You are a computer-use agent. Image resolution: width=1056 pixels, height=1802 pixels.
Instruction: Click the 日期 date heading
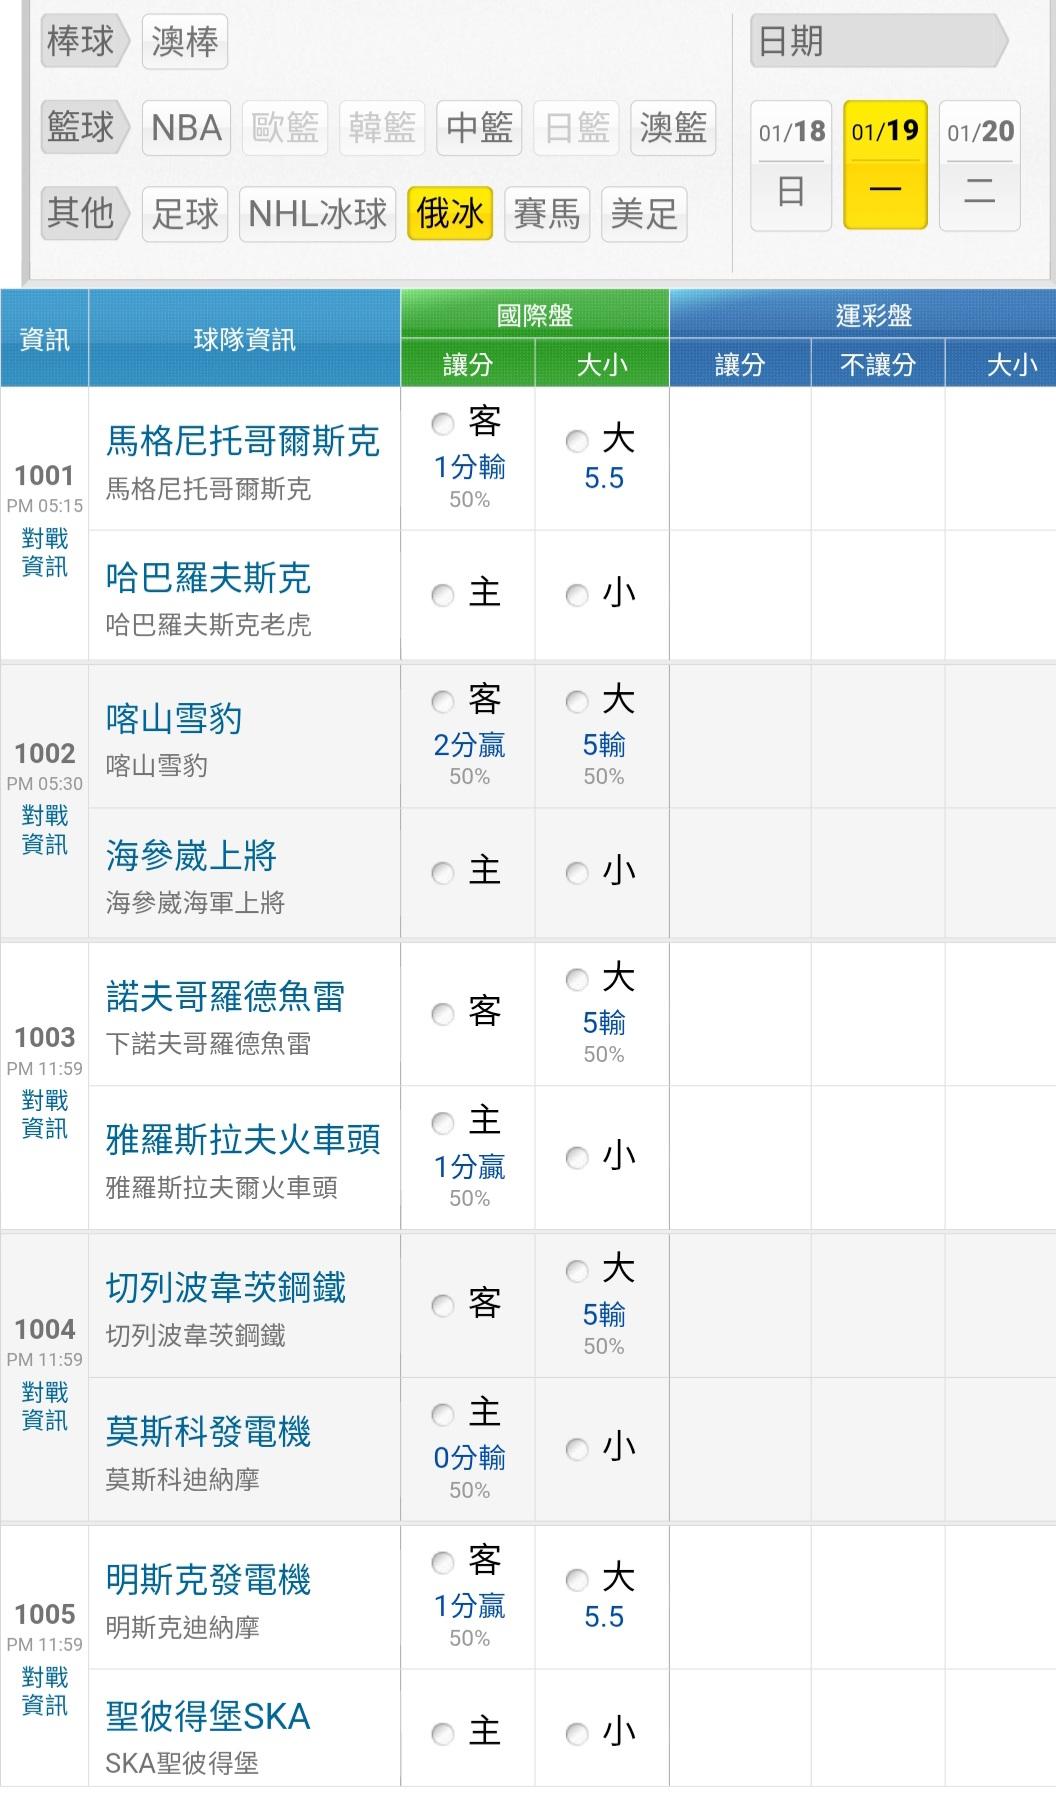click(878, 42)
